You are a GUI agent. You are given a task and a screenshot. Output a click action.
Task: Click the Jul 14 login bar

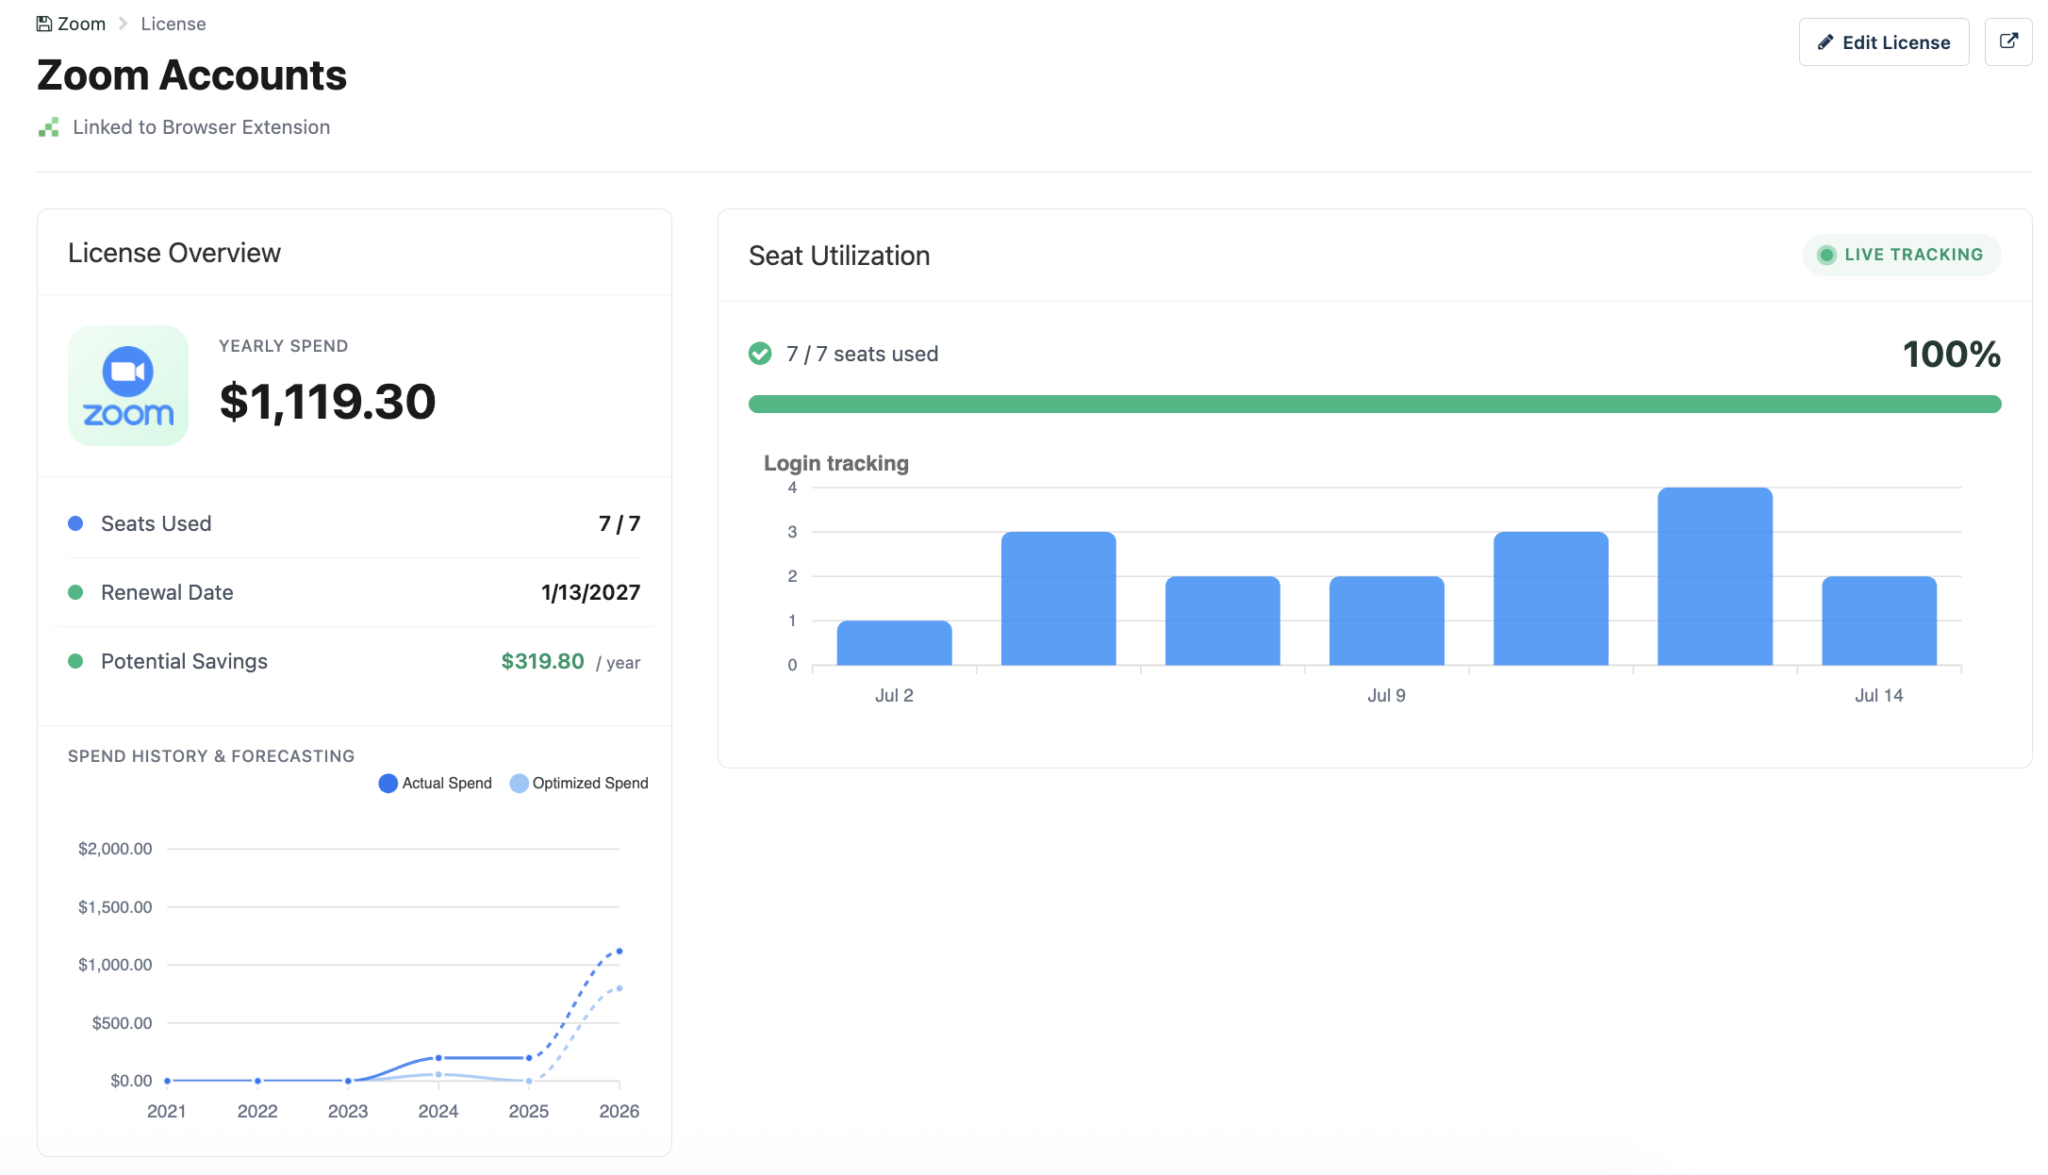[x=1879, y=620]
